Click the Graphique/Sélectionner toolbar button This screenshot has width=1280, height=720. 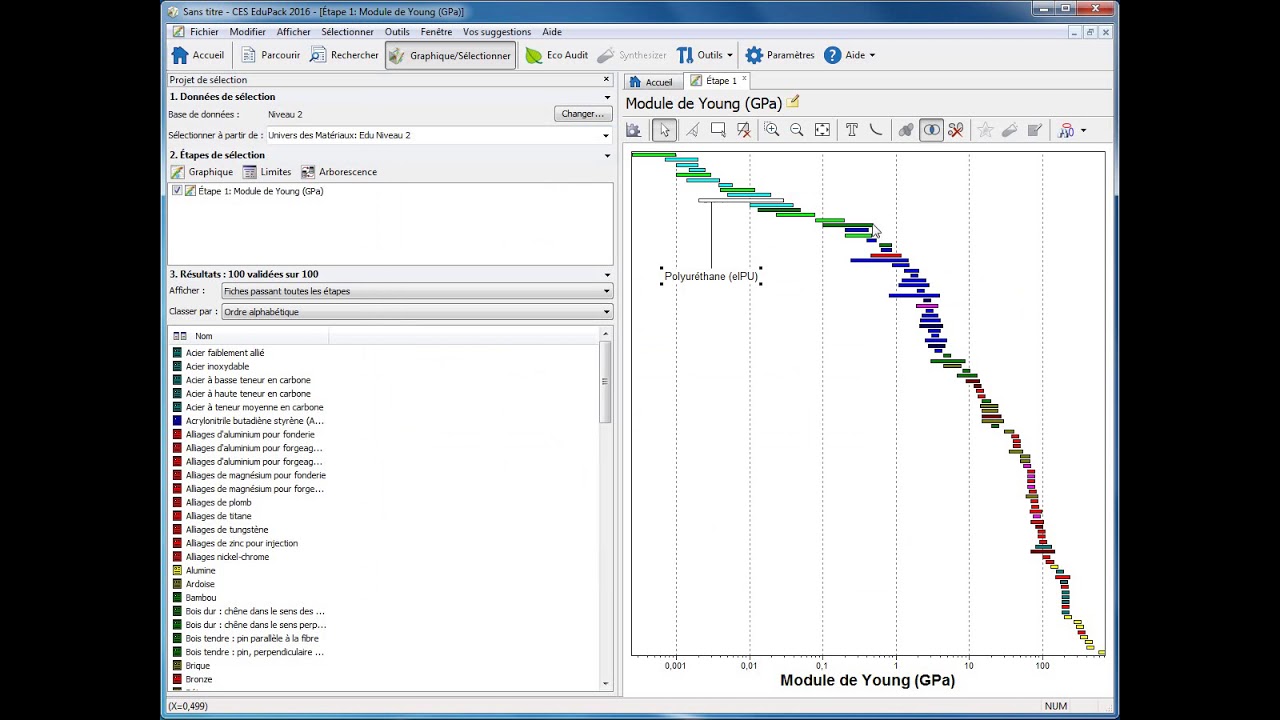[x=450, y=55]
